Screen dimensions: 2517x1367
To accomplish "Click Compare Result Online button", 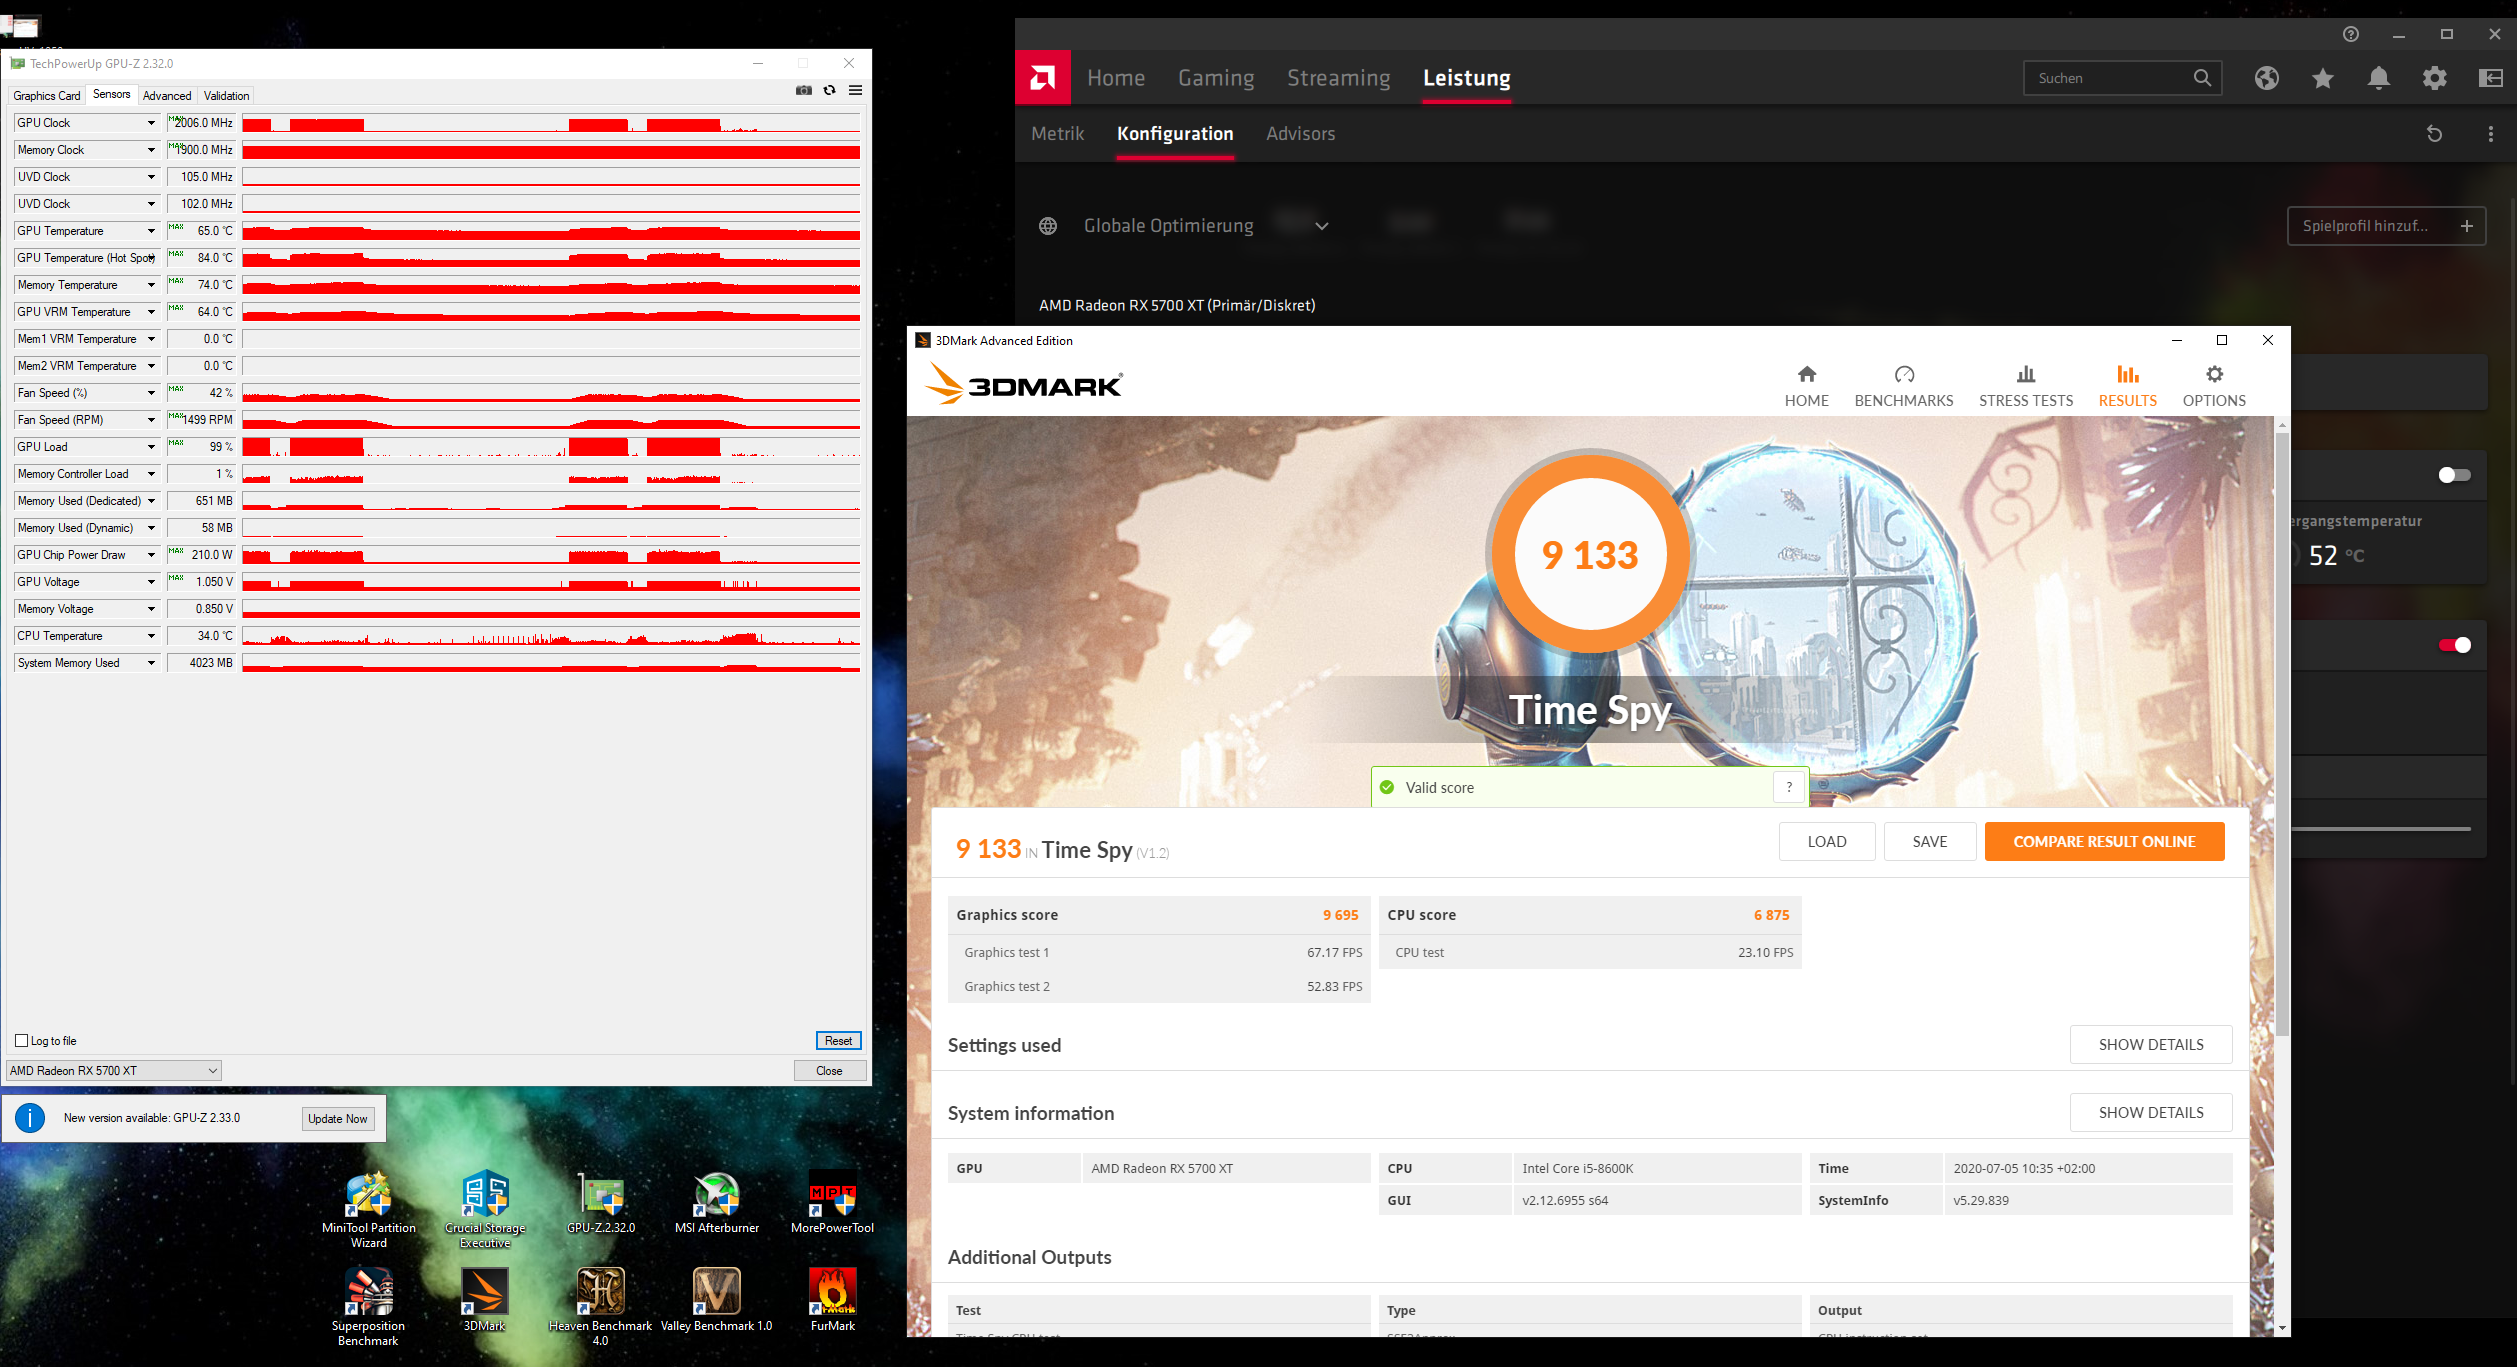I will point(2103,842).
